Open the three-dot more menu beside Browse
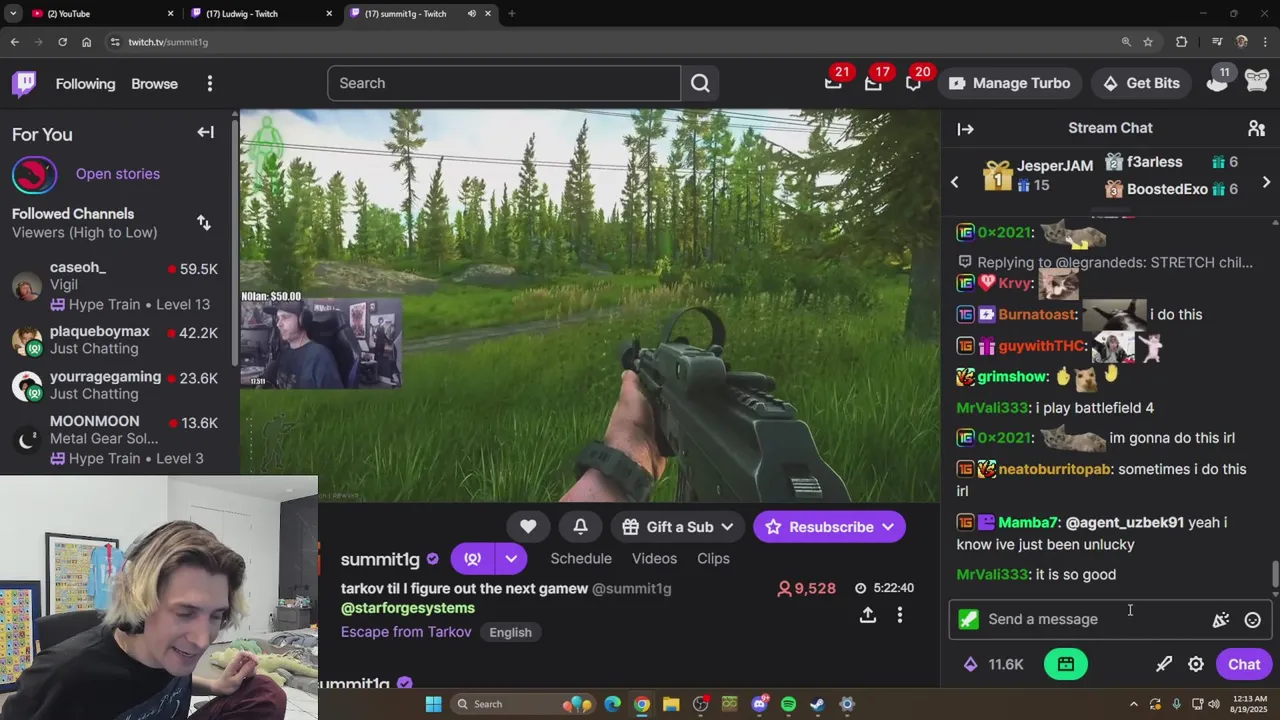The image size is (1280, 720). click(x=210, y=84)
